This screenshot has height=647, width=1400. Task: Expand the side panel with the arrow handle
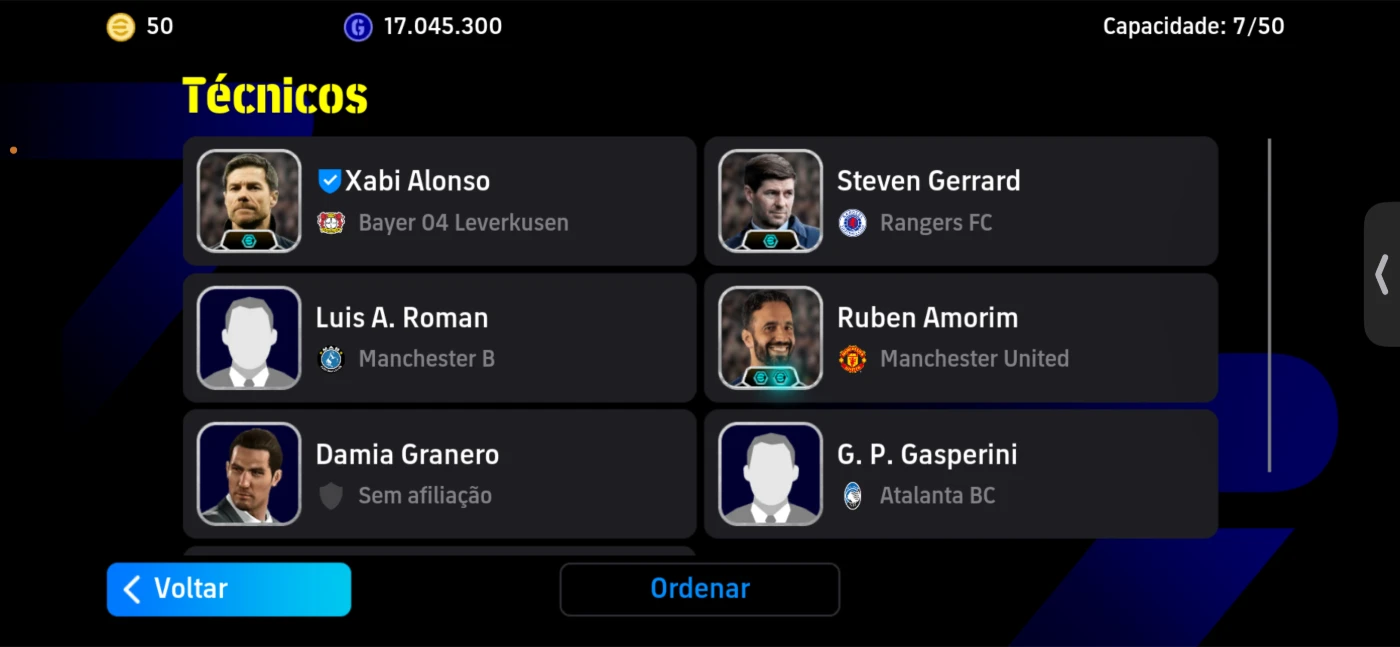[1382, 275]
